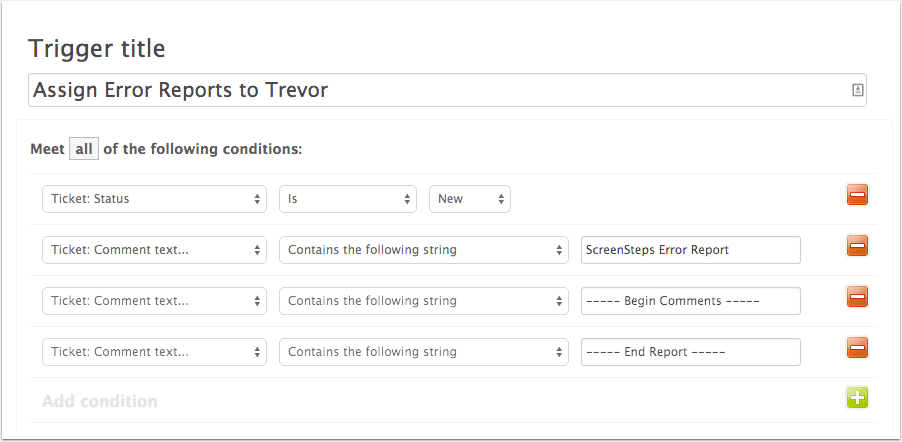
Task: Open the ScreenSteps row's 'Contains the following string' dropdown
Action: tap(424, 250)
